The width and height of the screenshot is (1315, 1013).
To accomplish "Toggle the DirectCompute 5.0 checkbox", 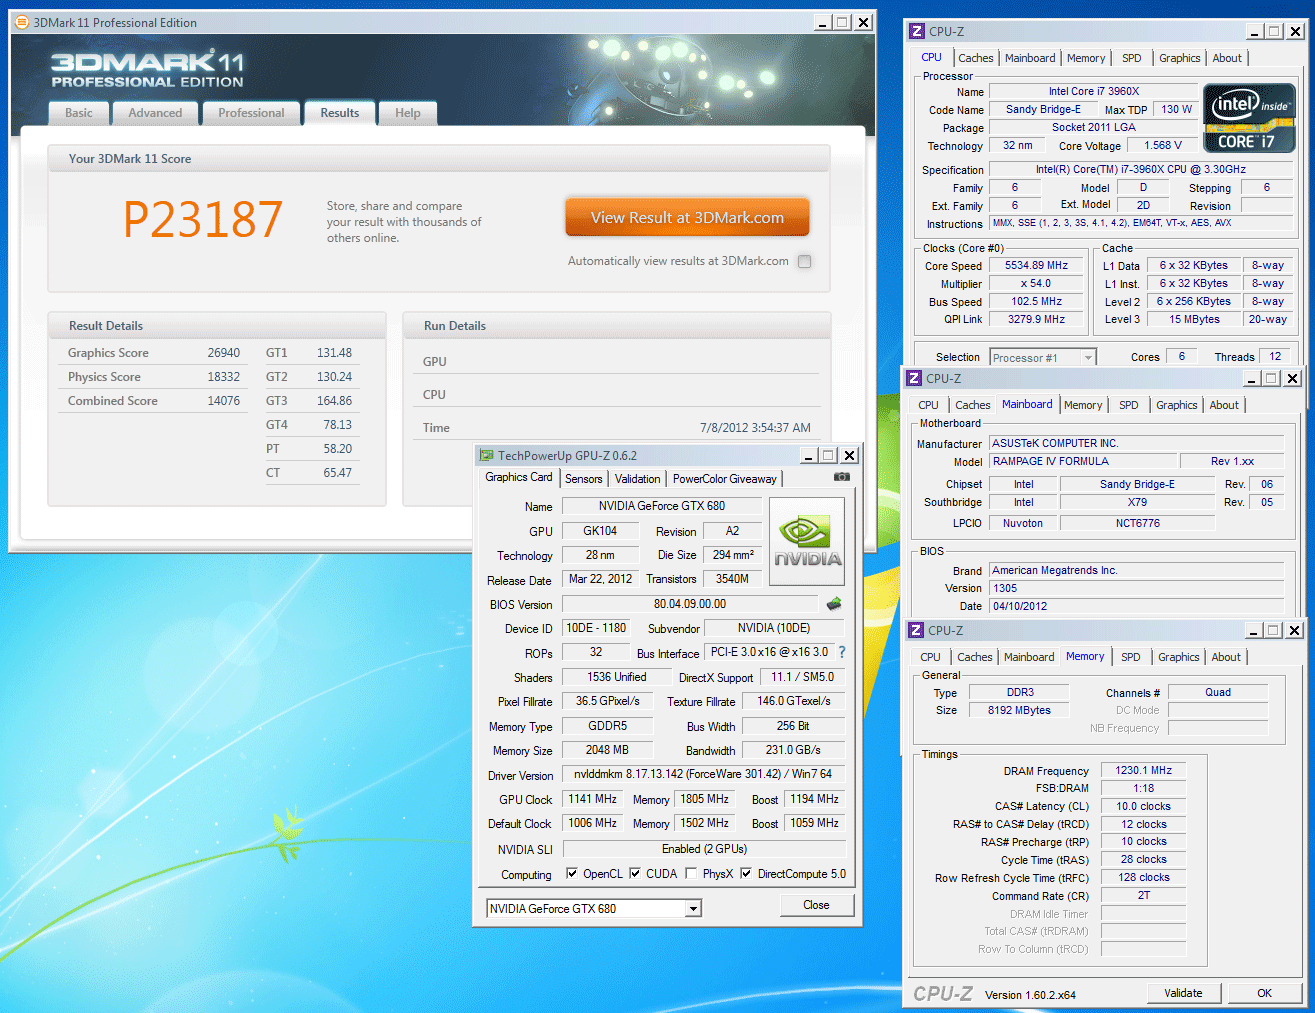I will point(745,873).
